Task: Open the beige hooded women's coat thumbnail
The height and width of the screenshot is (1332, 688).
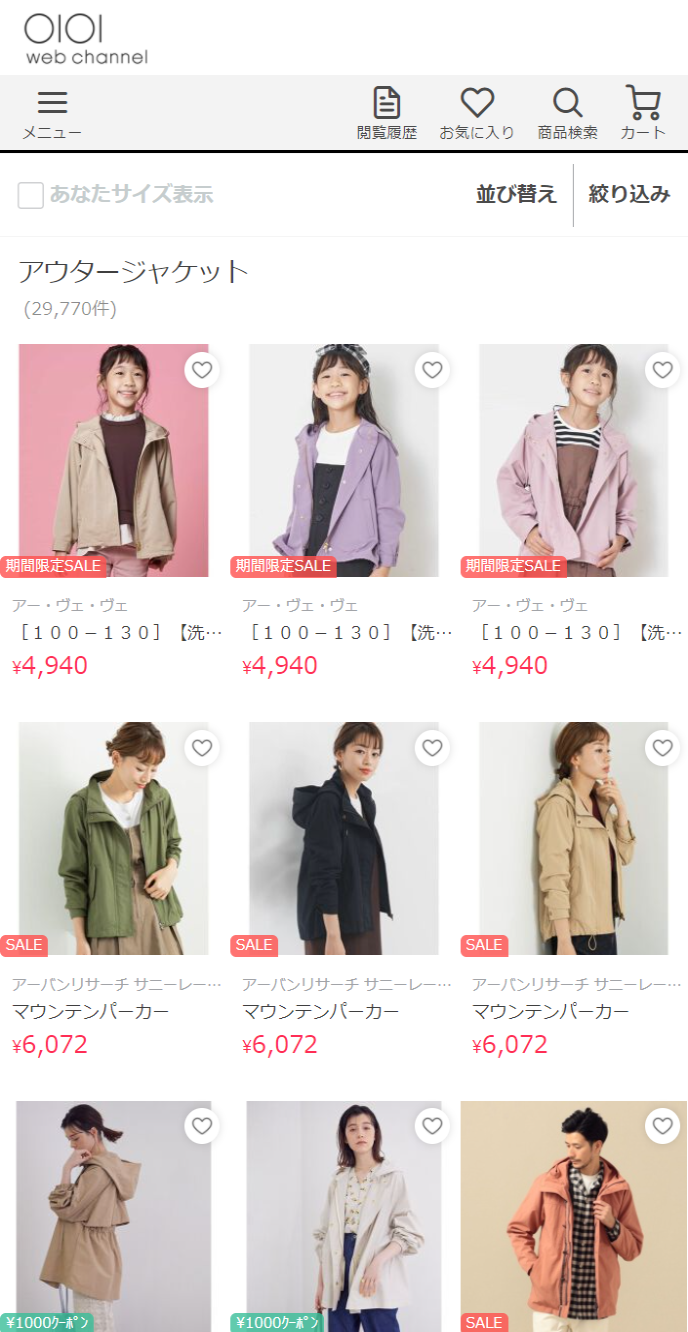Action: click(114, 1216)
